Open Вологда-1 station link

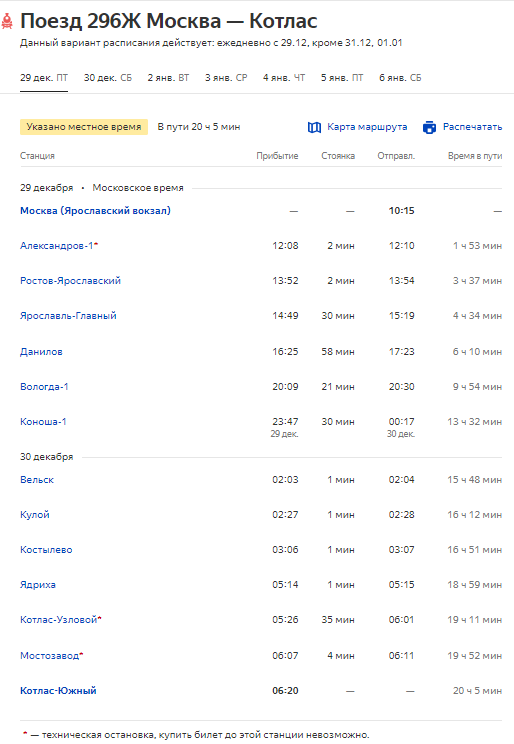tap(44, 386)
